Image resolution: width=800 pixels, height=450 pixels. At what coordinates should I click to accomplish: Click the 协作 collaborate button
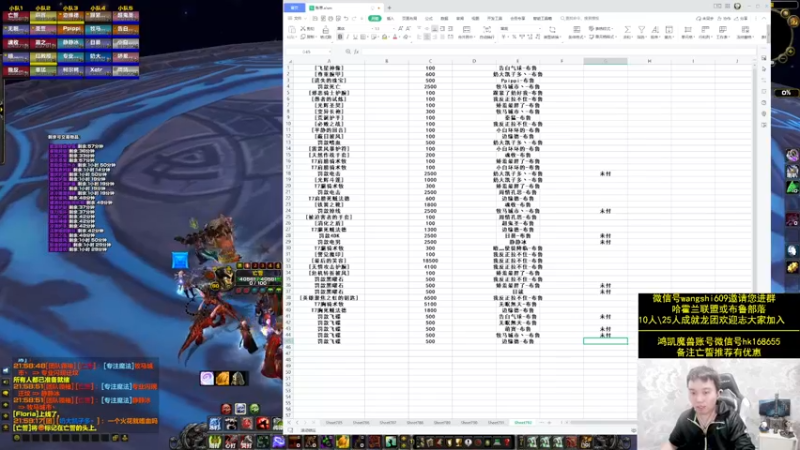pyautogui.click(x=724, y=18)
